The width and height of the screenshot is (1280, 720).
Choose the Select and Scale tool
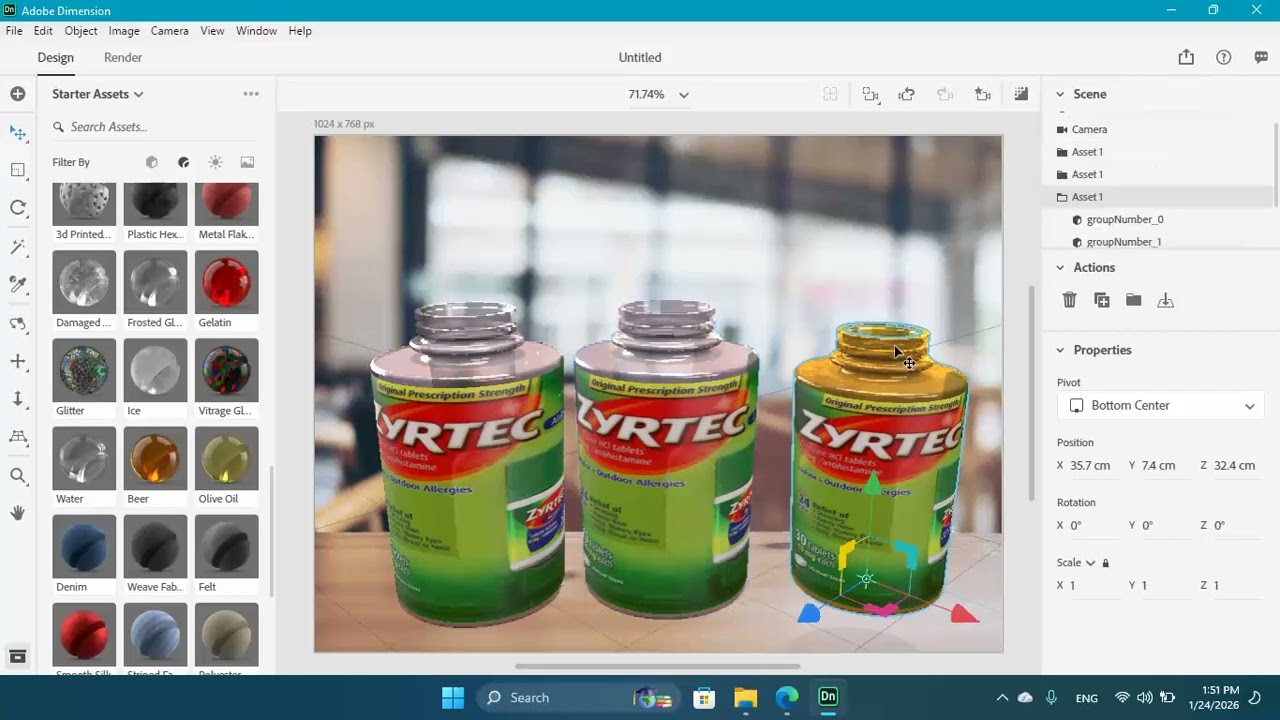pos(18,170)
